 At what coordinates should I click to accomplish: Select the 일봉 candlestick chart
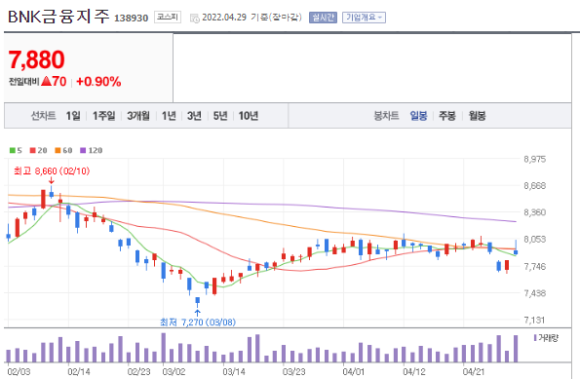click(x=418, y=116)
